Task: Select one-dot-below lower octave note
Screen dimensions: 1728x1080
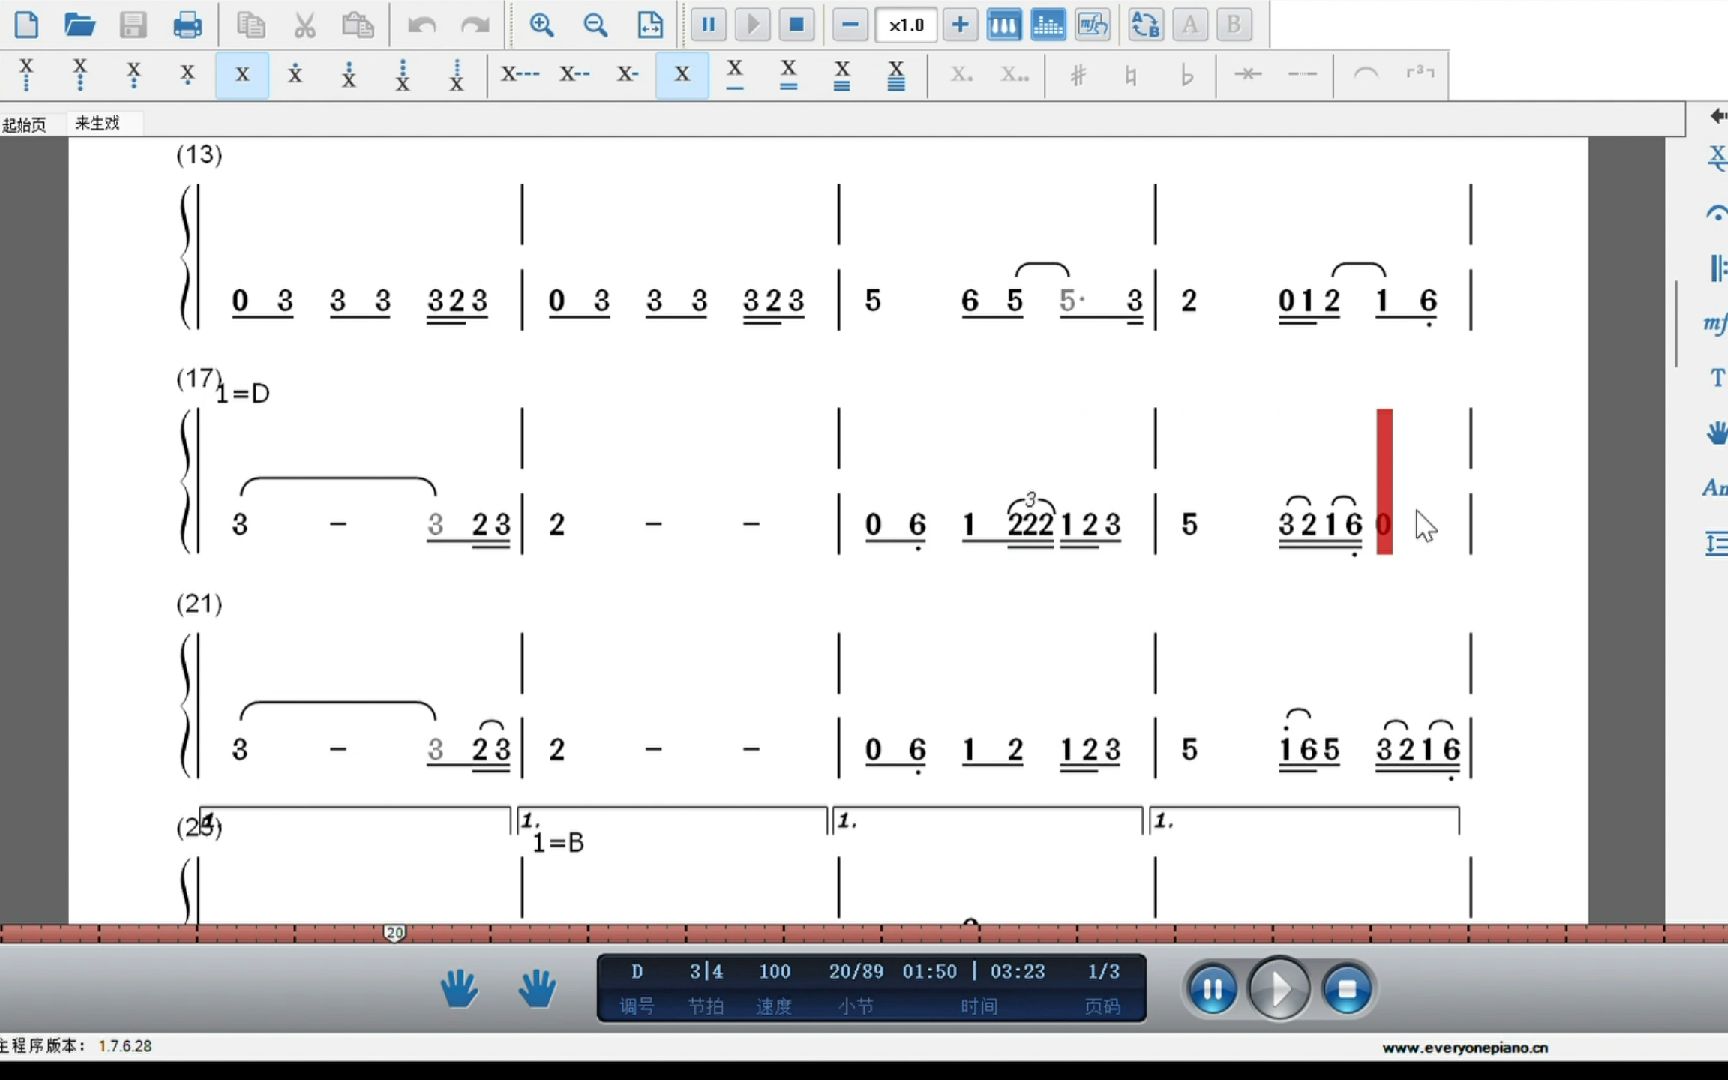Action: click(187, 75)
